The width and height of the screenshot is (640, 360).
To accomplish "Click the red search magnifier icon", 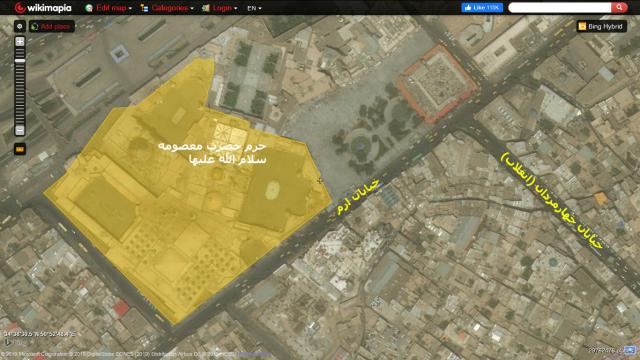I will 619,7.
